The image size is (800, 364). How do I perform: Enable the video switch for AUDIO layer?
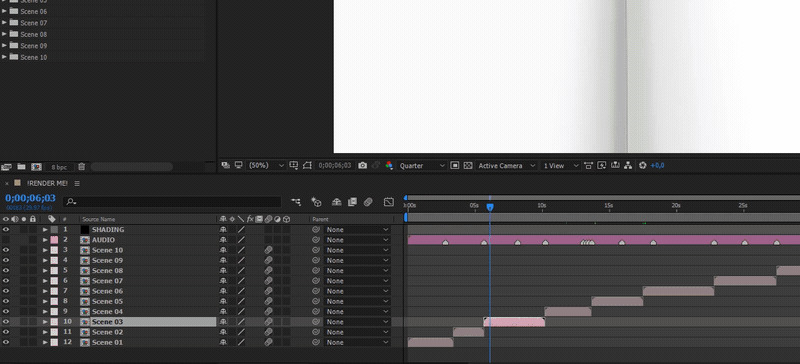pyautogui.click(x=6, y=240)
